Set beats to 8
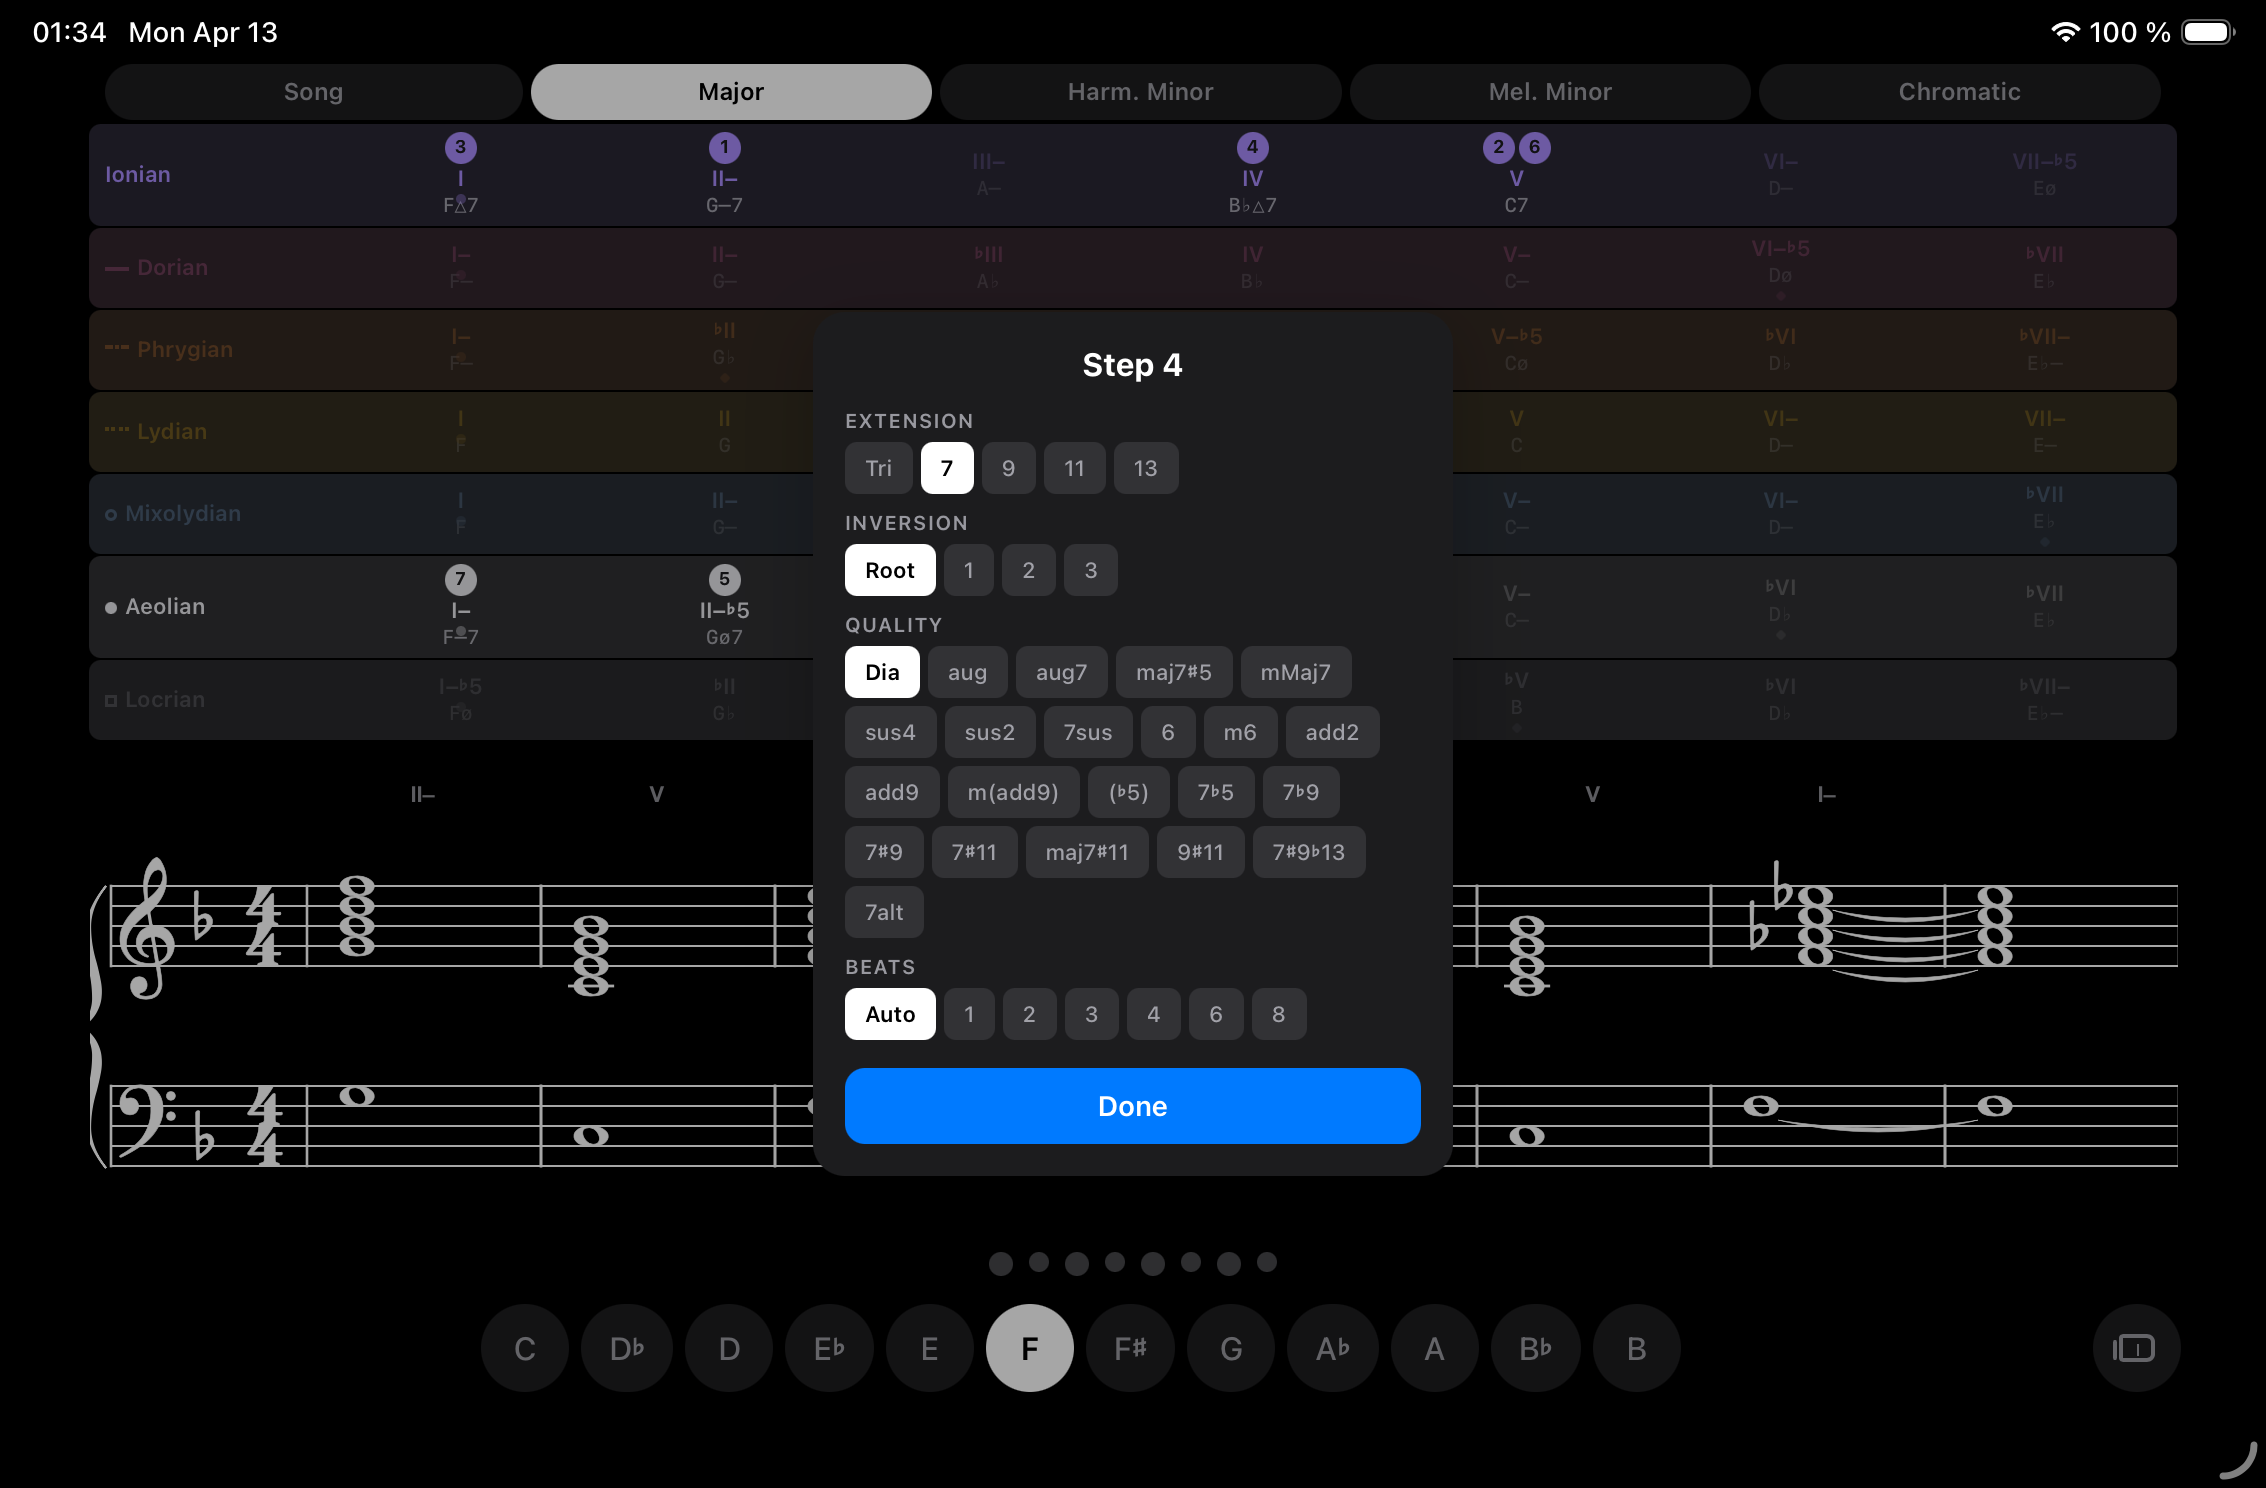Viewport: 2266px width, 1488px height. coord(1279,1013)
